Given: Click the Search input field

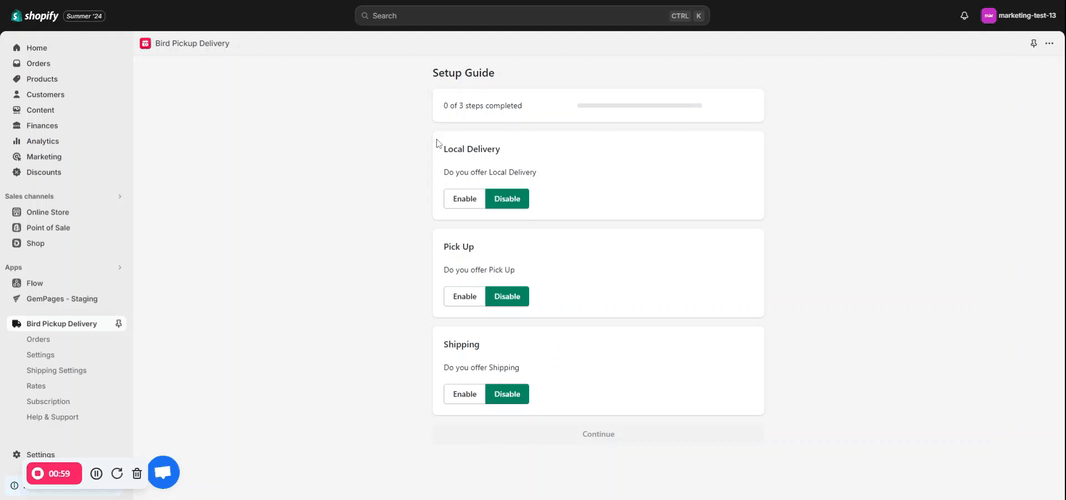Looking at the screenshot, I should (x=520, y=16).
